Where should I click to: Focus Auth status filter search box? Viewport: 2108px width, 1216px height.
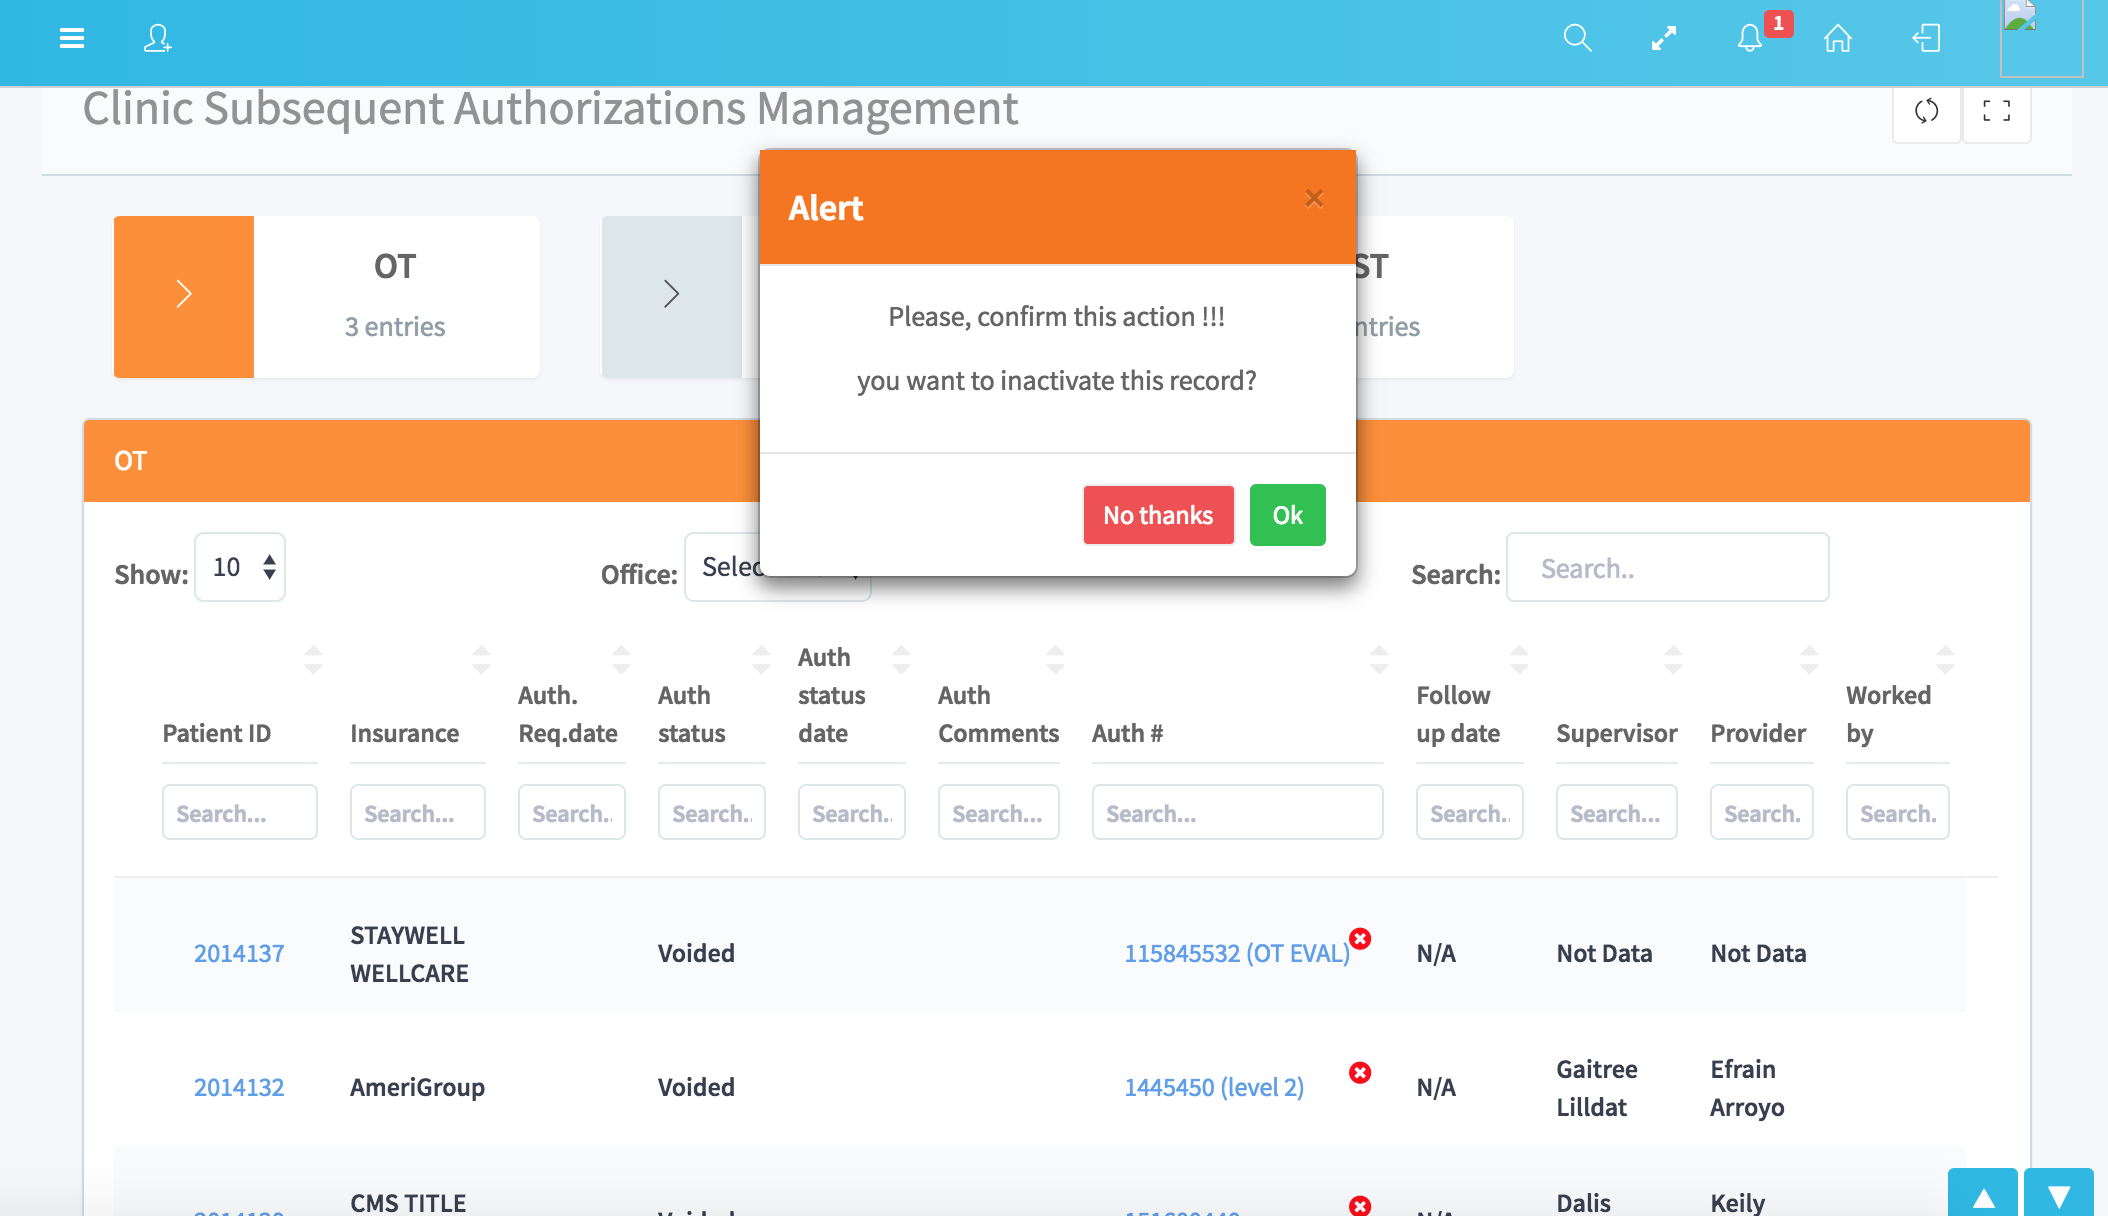click(712, 812)
